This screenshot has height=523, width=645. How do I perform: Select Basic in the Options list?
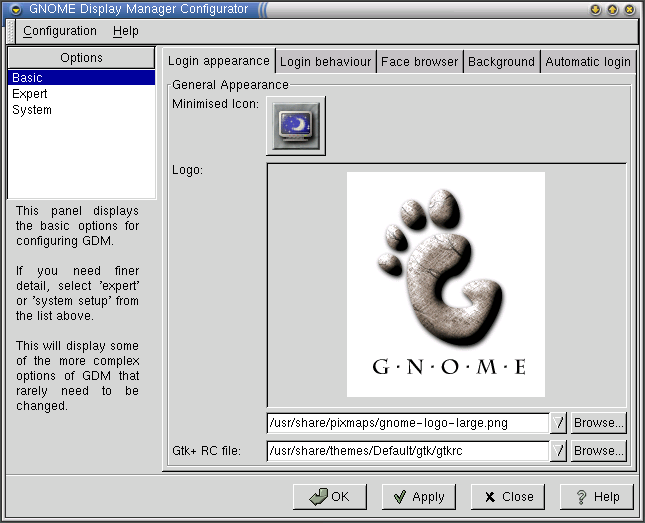(81, 77)
